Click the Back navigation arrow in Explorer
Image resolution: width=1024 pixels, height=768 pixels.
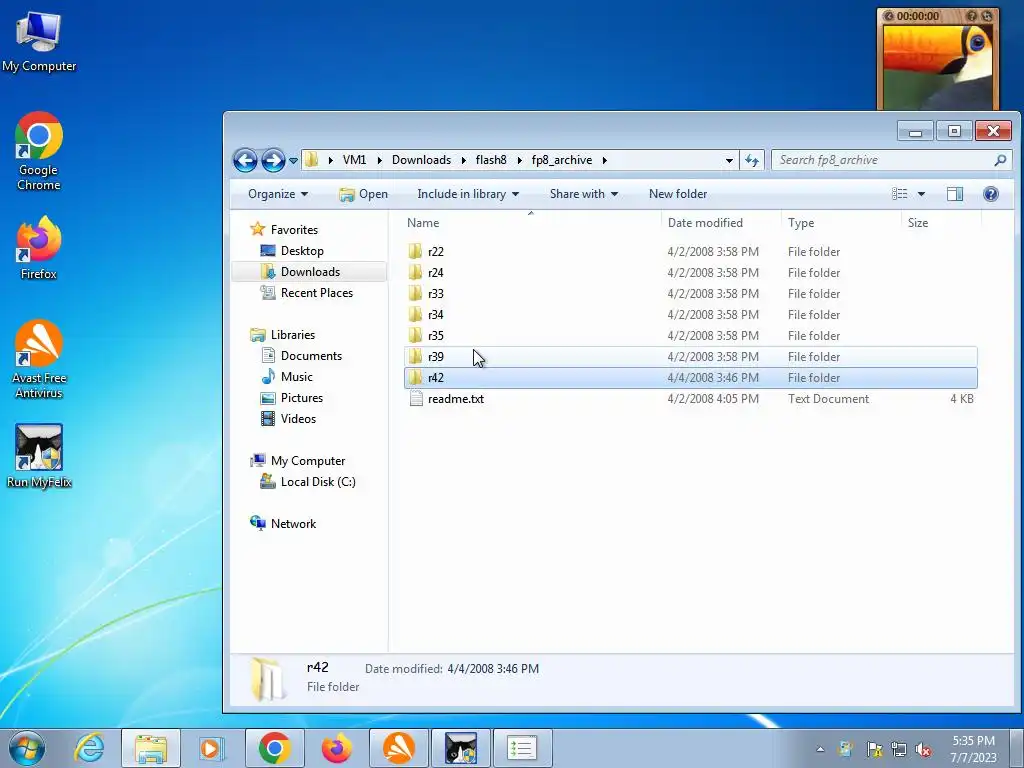[245, 160]
